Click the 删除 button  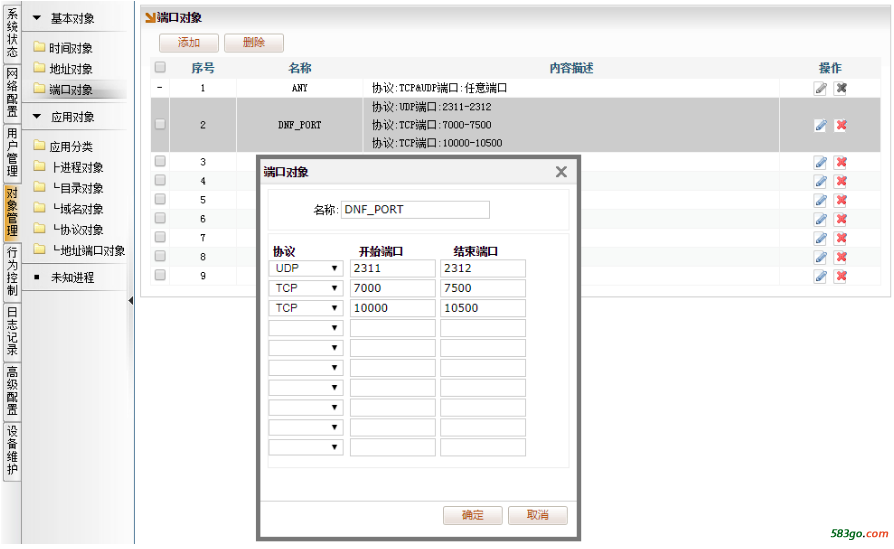tap(254, 43)
